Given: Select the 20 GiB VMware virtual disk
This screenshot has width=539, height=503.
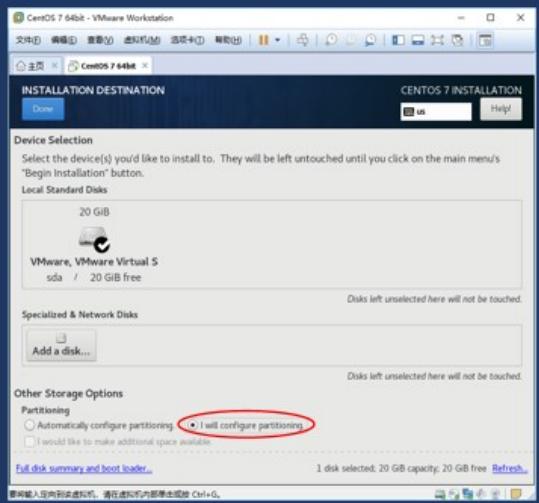Looking at the screenshot, I should tap(94, 244).
